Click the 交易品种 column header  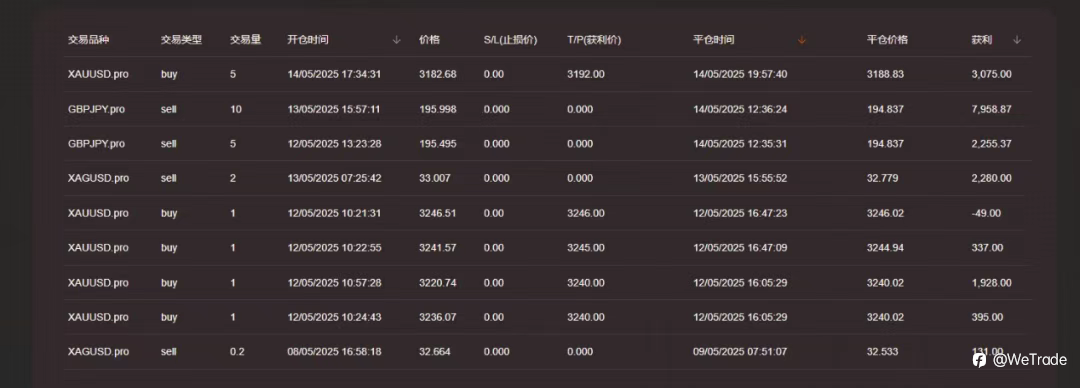click(88, 40)
